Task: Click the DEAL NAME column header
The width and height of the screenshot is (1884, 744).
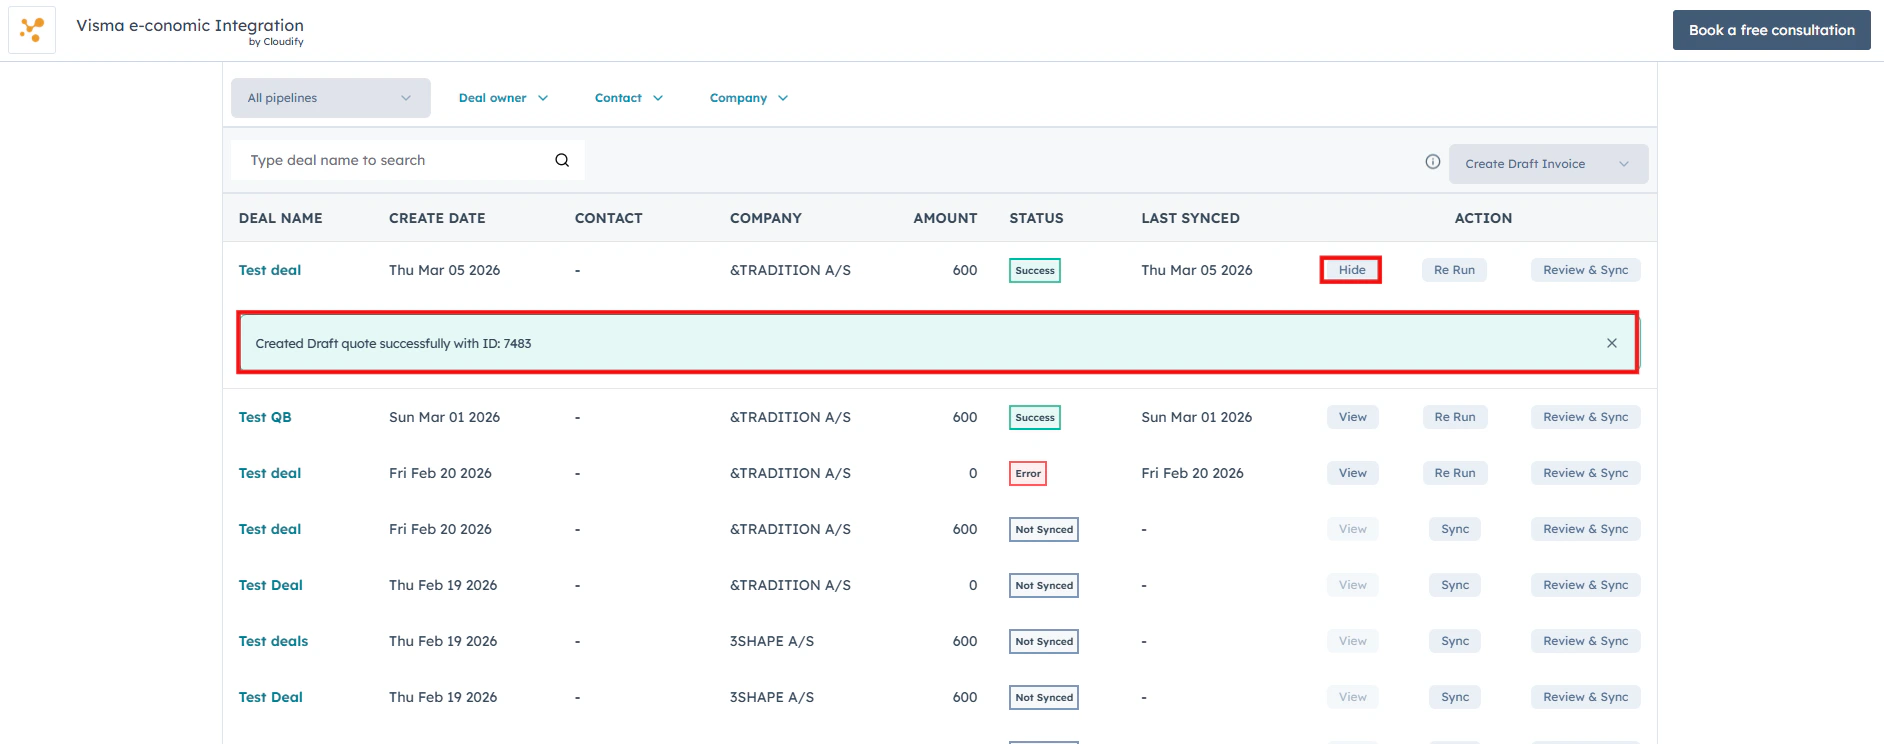Action: (280, 218)
